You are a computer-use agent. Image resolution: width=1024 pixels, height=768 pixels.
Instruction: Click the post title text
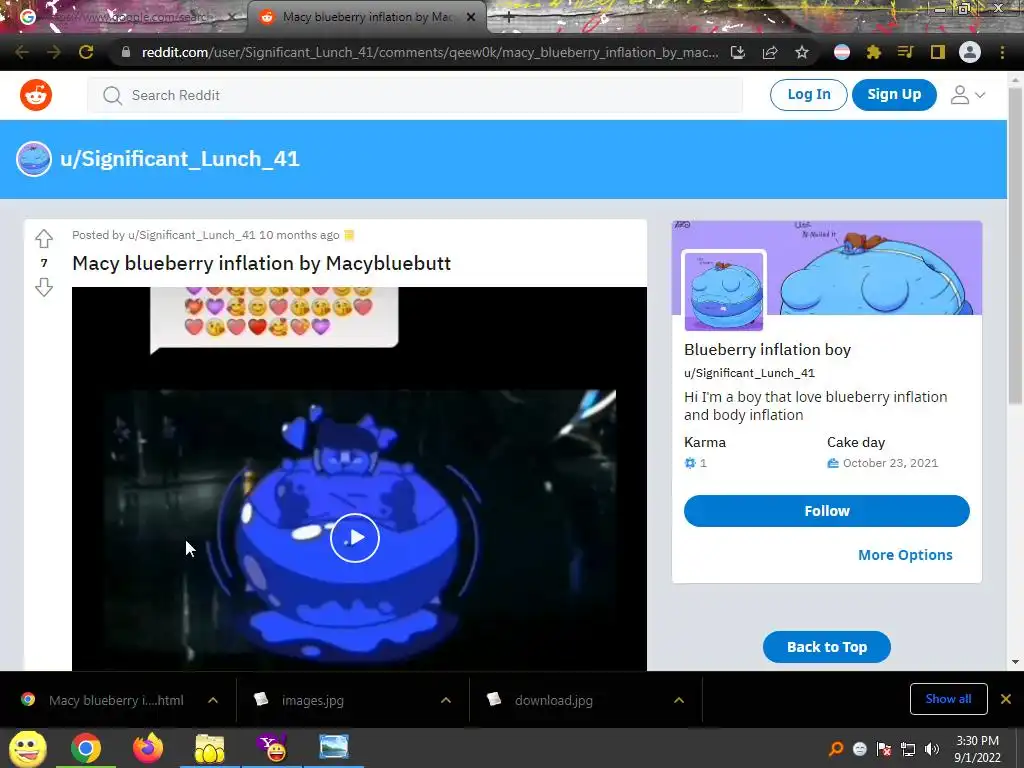tap(261, 263)
